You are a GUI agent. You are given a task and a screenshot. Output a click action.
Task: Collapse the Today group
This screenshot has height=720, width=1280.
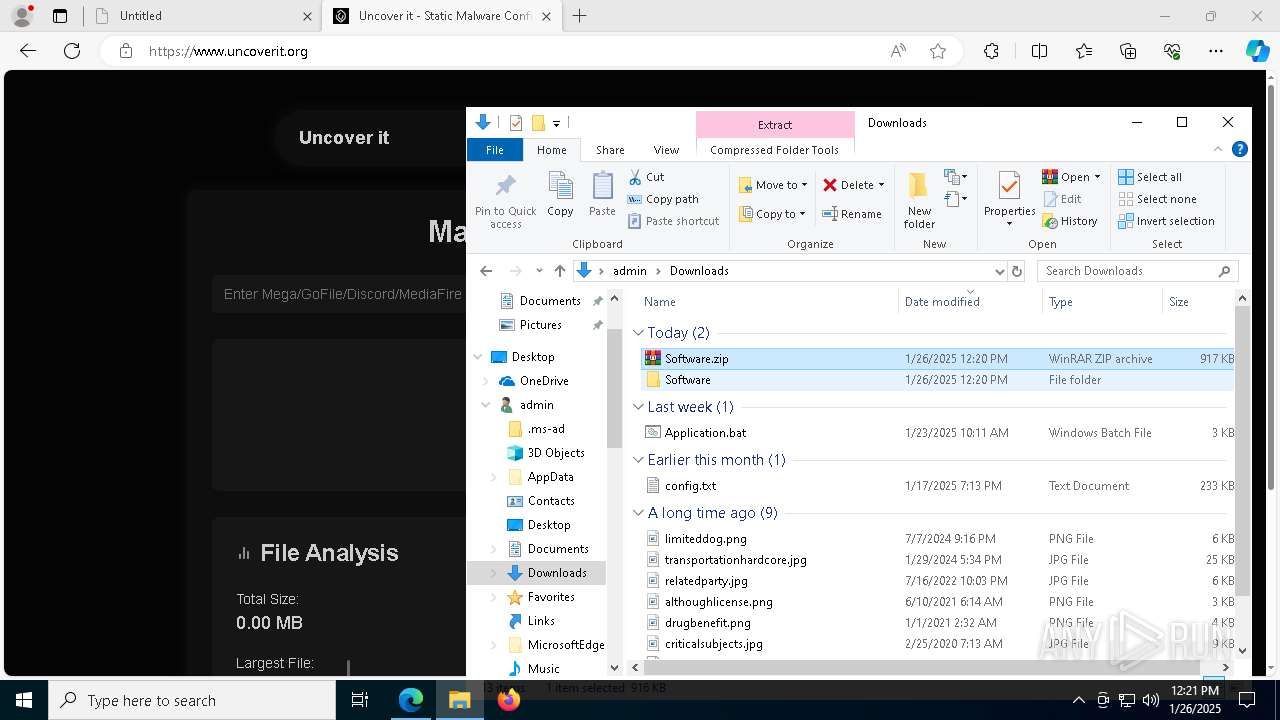639,333
